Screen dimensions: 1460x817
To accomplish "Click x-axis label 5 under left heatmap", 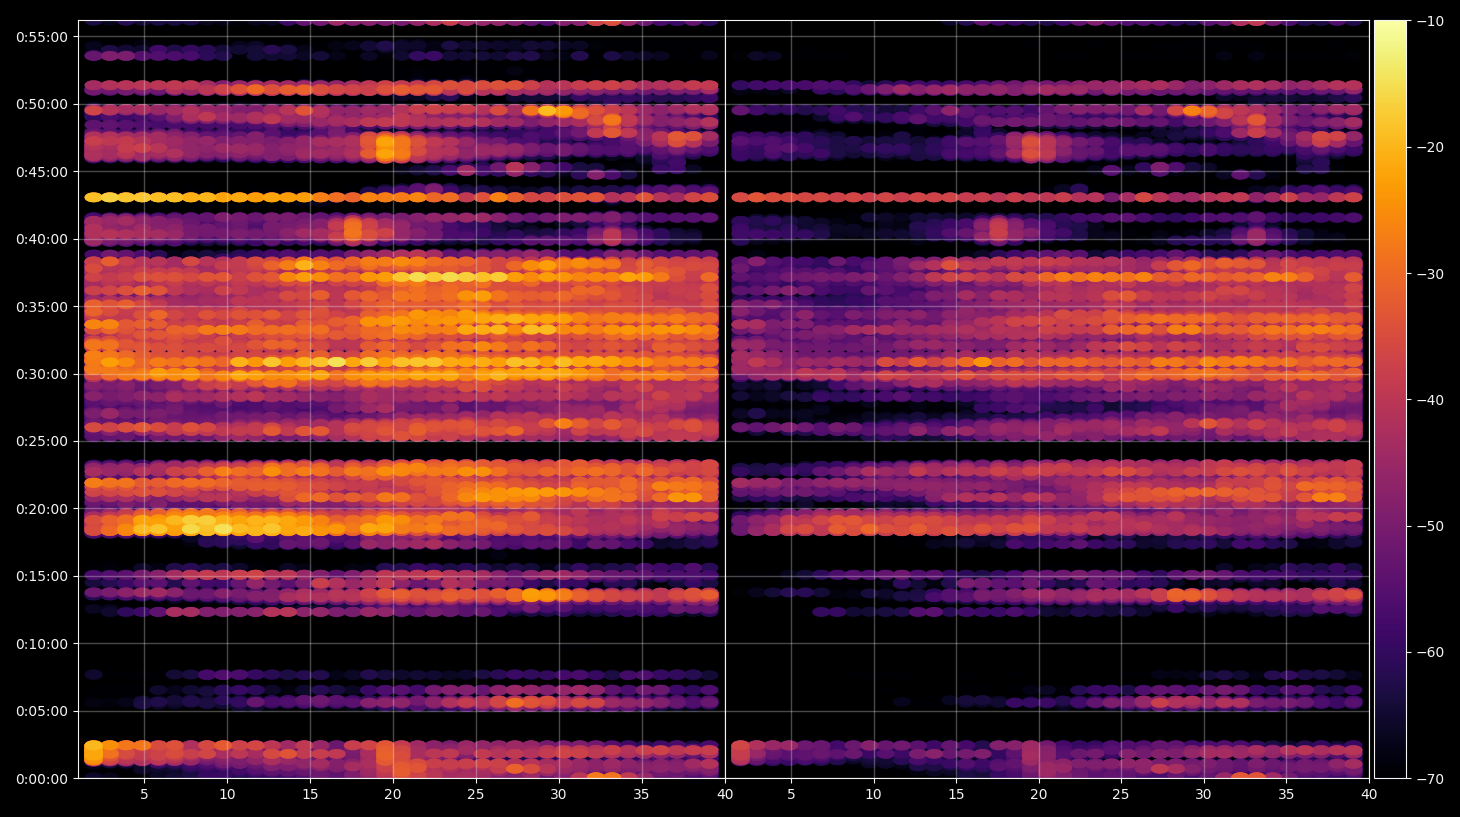I will pyautogui.click(x=144, y=795).
